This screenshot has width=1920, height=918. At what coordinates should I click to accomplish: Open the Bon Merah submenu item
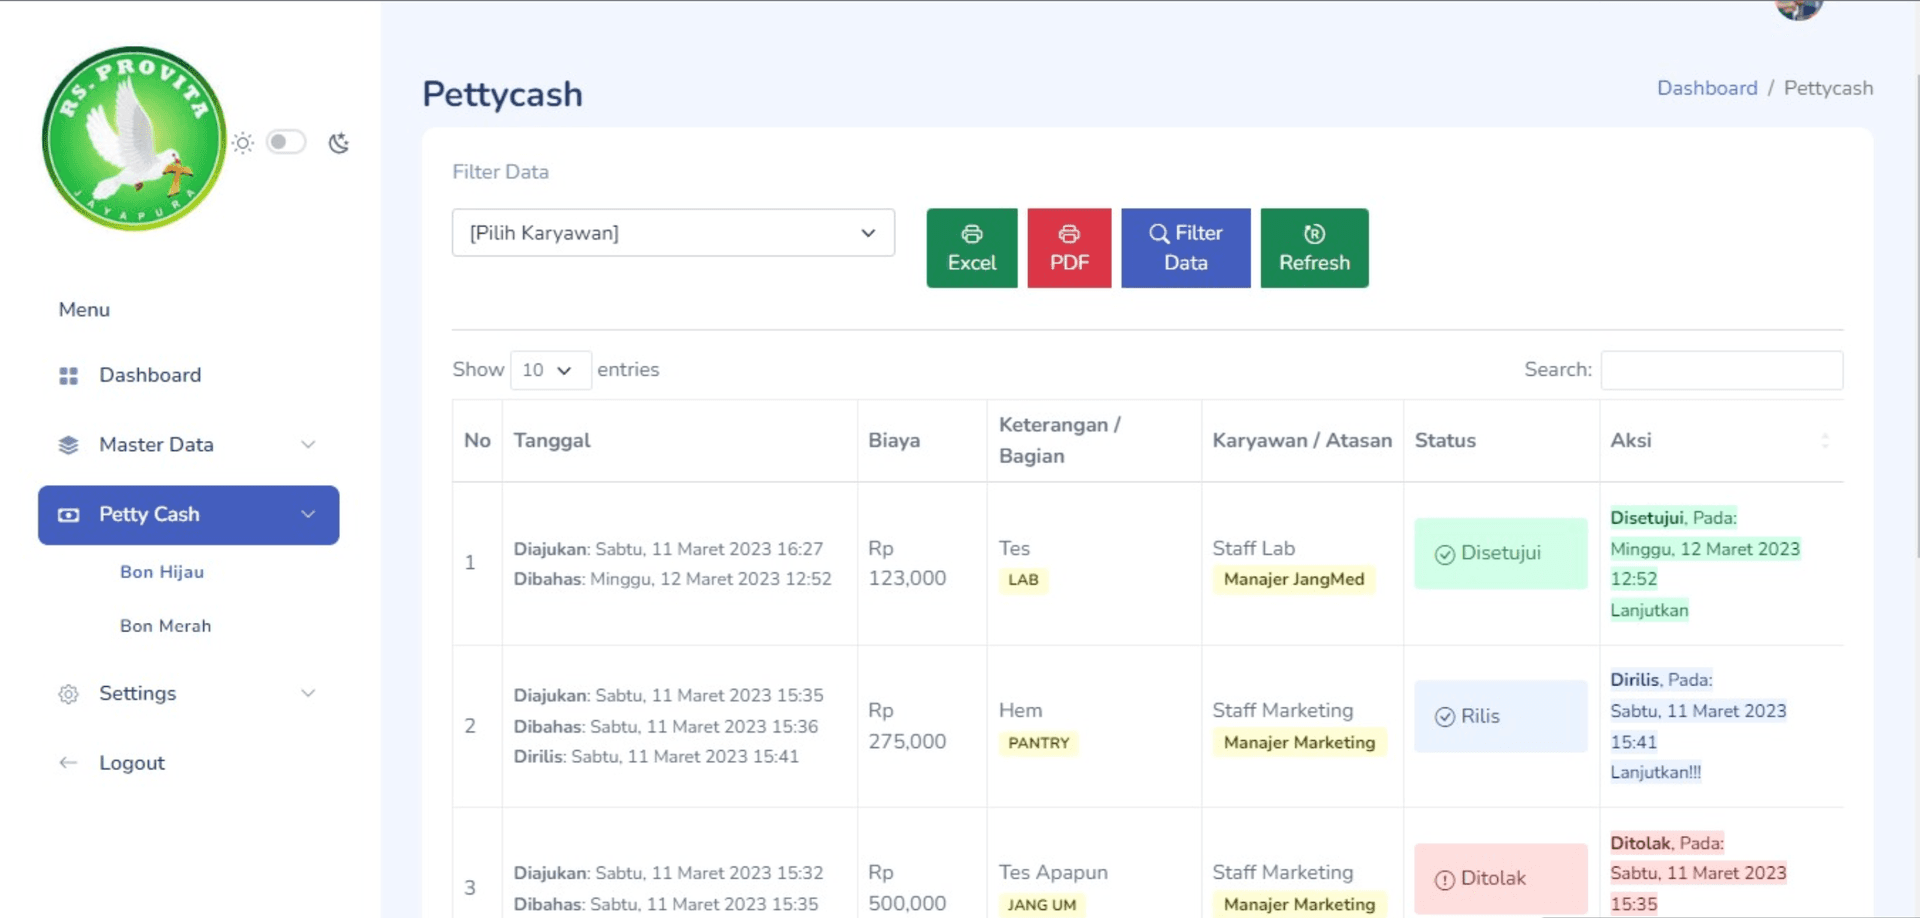pos(166,626)
